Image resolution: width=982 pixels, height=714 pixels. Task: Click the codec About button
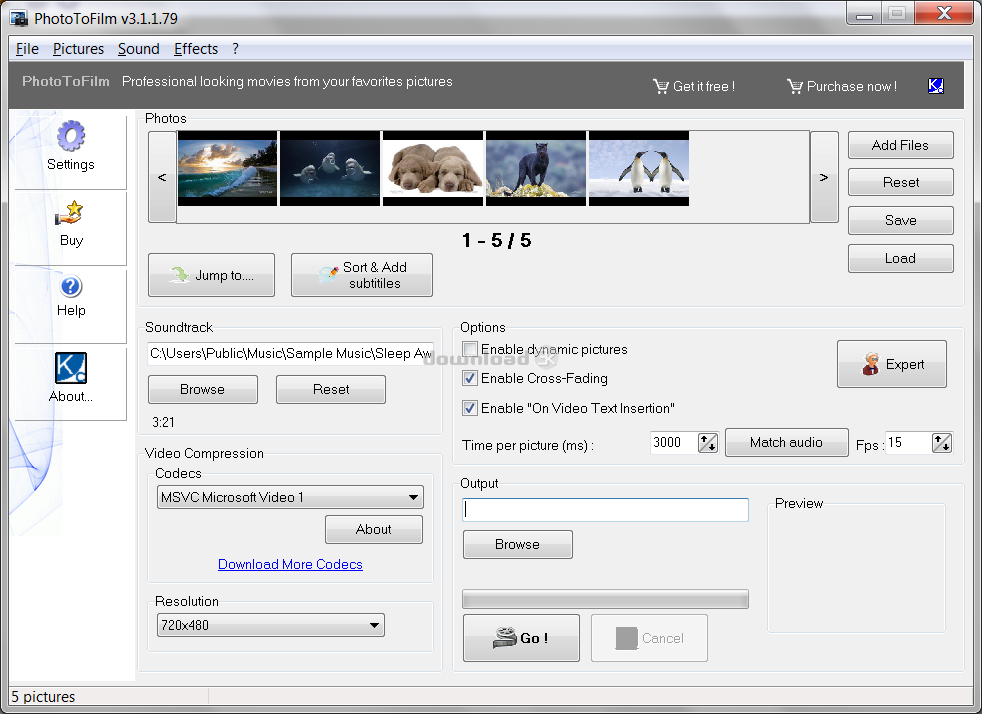374,529
